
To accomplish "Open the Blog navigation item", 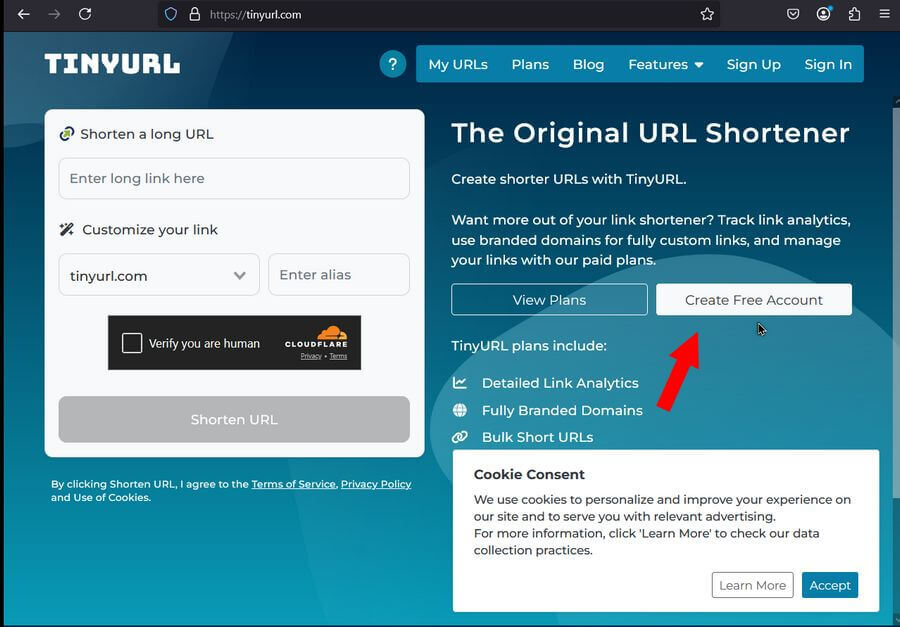I will point(588,64).
